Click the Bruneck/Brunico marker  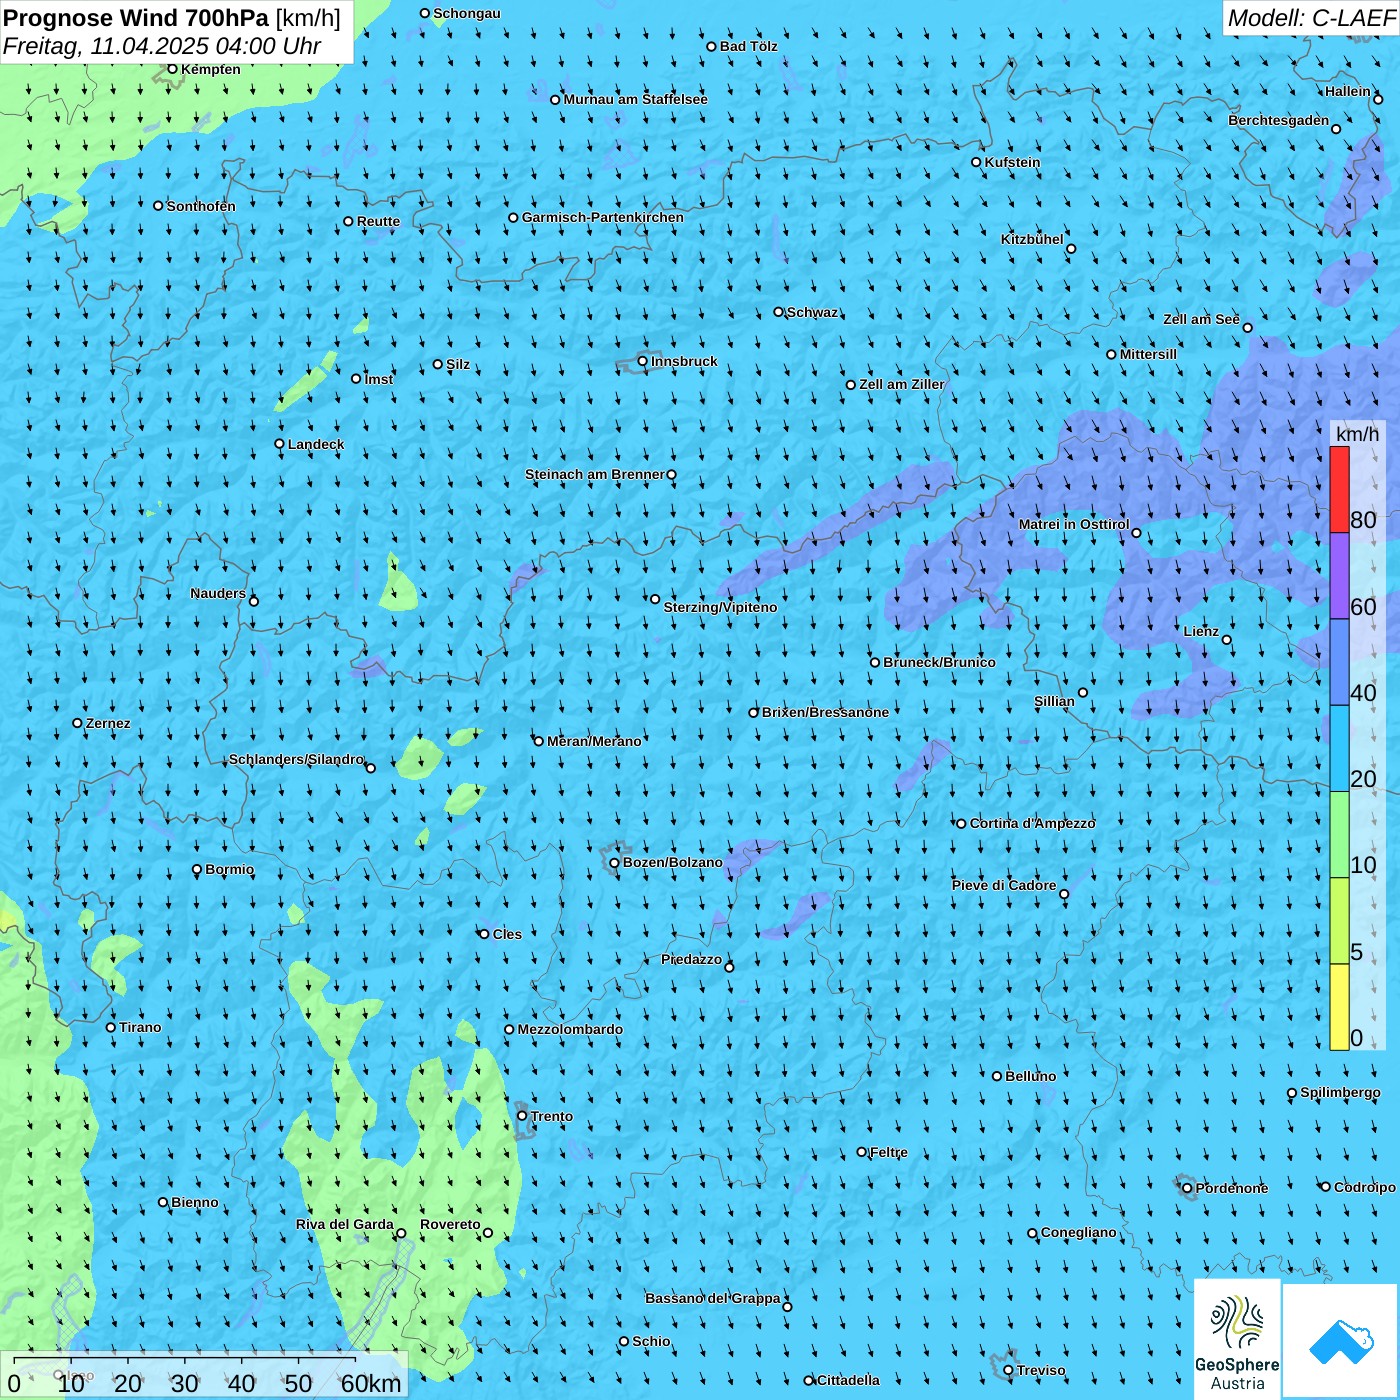[875, 662]
